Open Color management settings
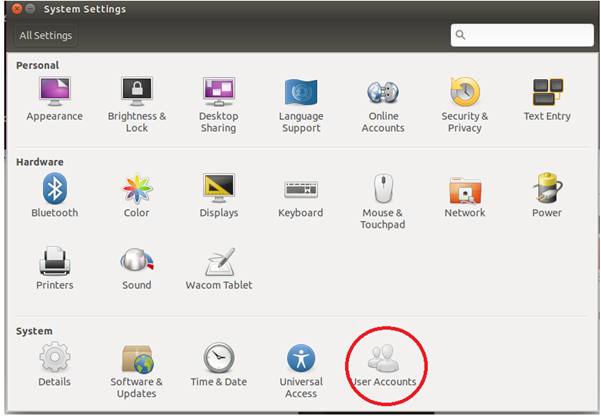This screenshot has height=418, width=601. (137, 195)
